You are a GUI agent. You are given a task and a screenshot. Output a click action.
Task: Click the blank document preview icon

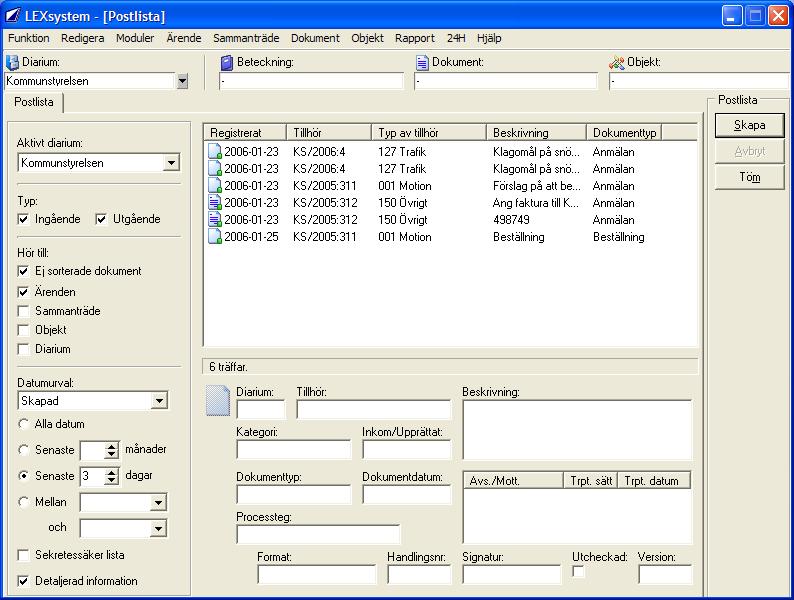click(x=218, y=401)
